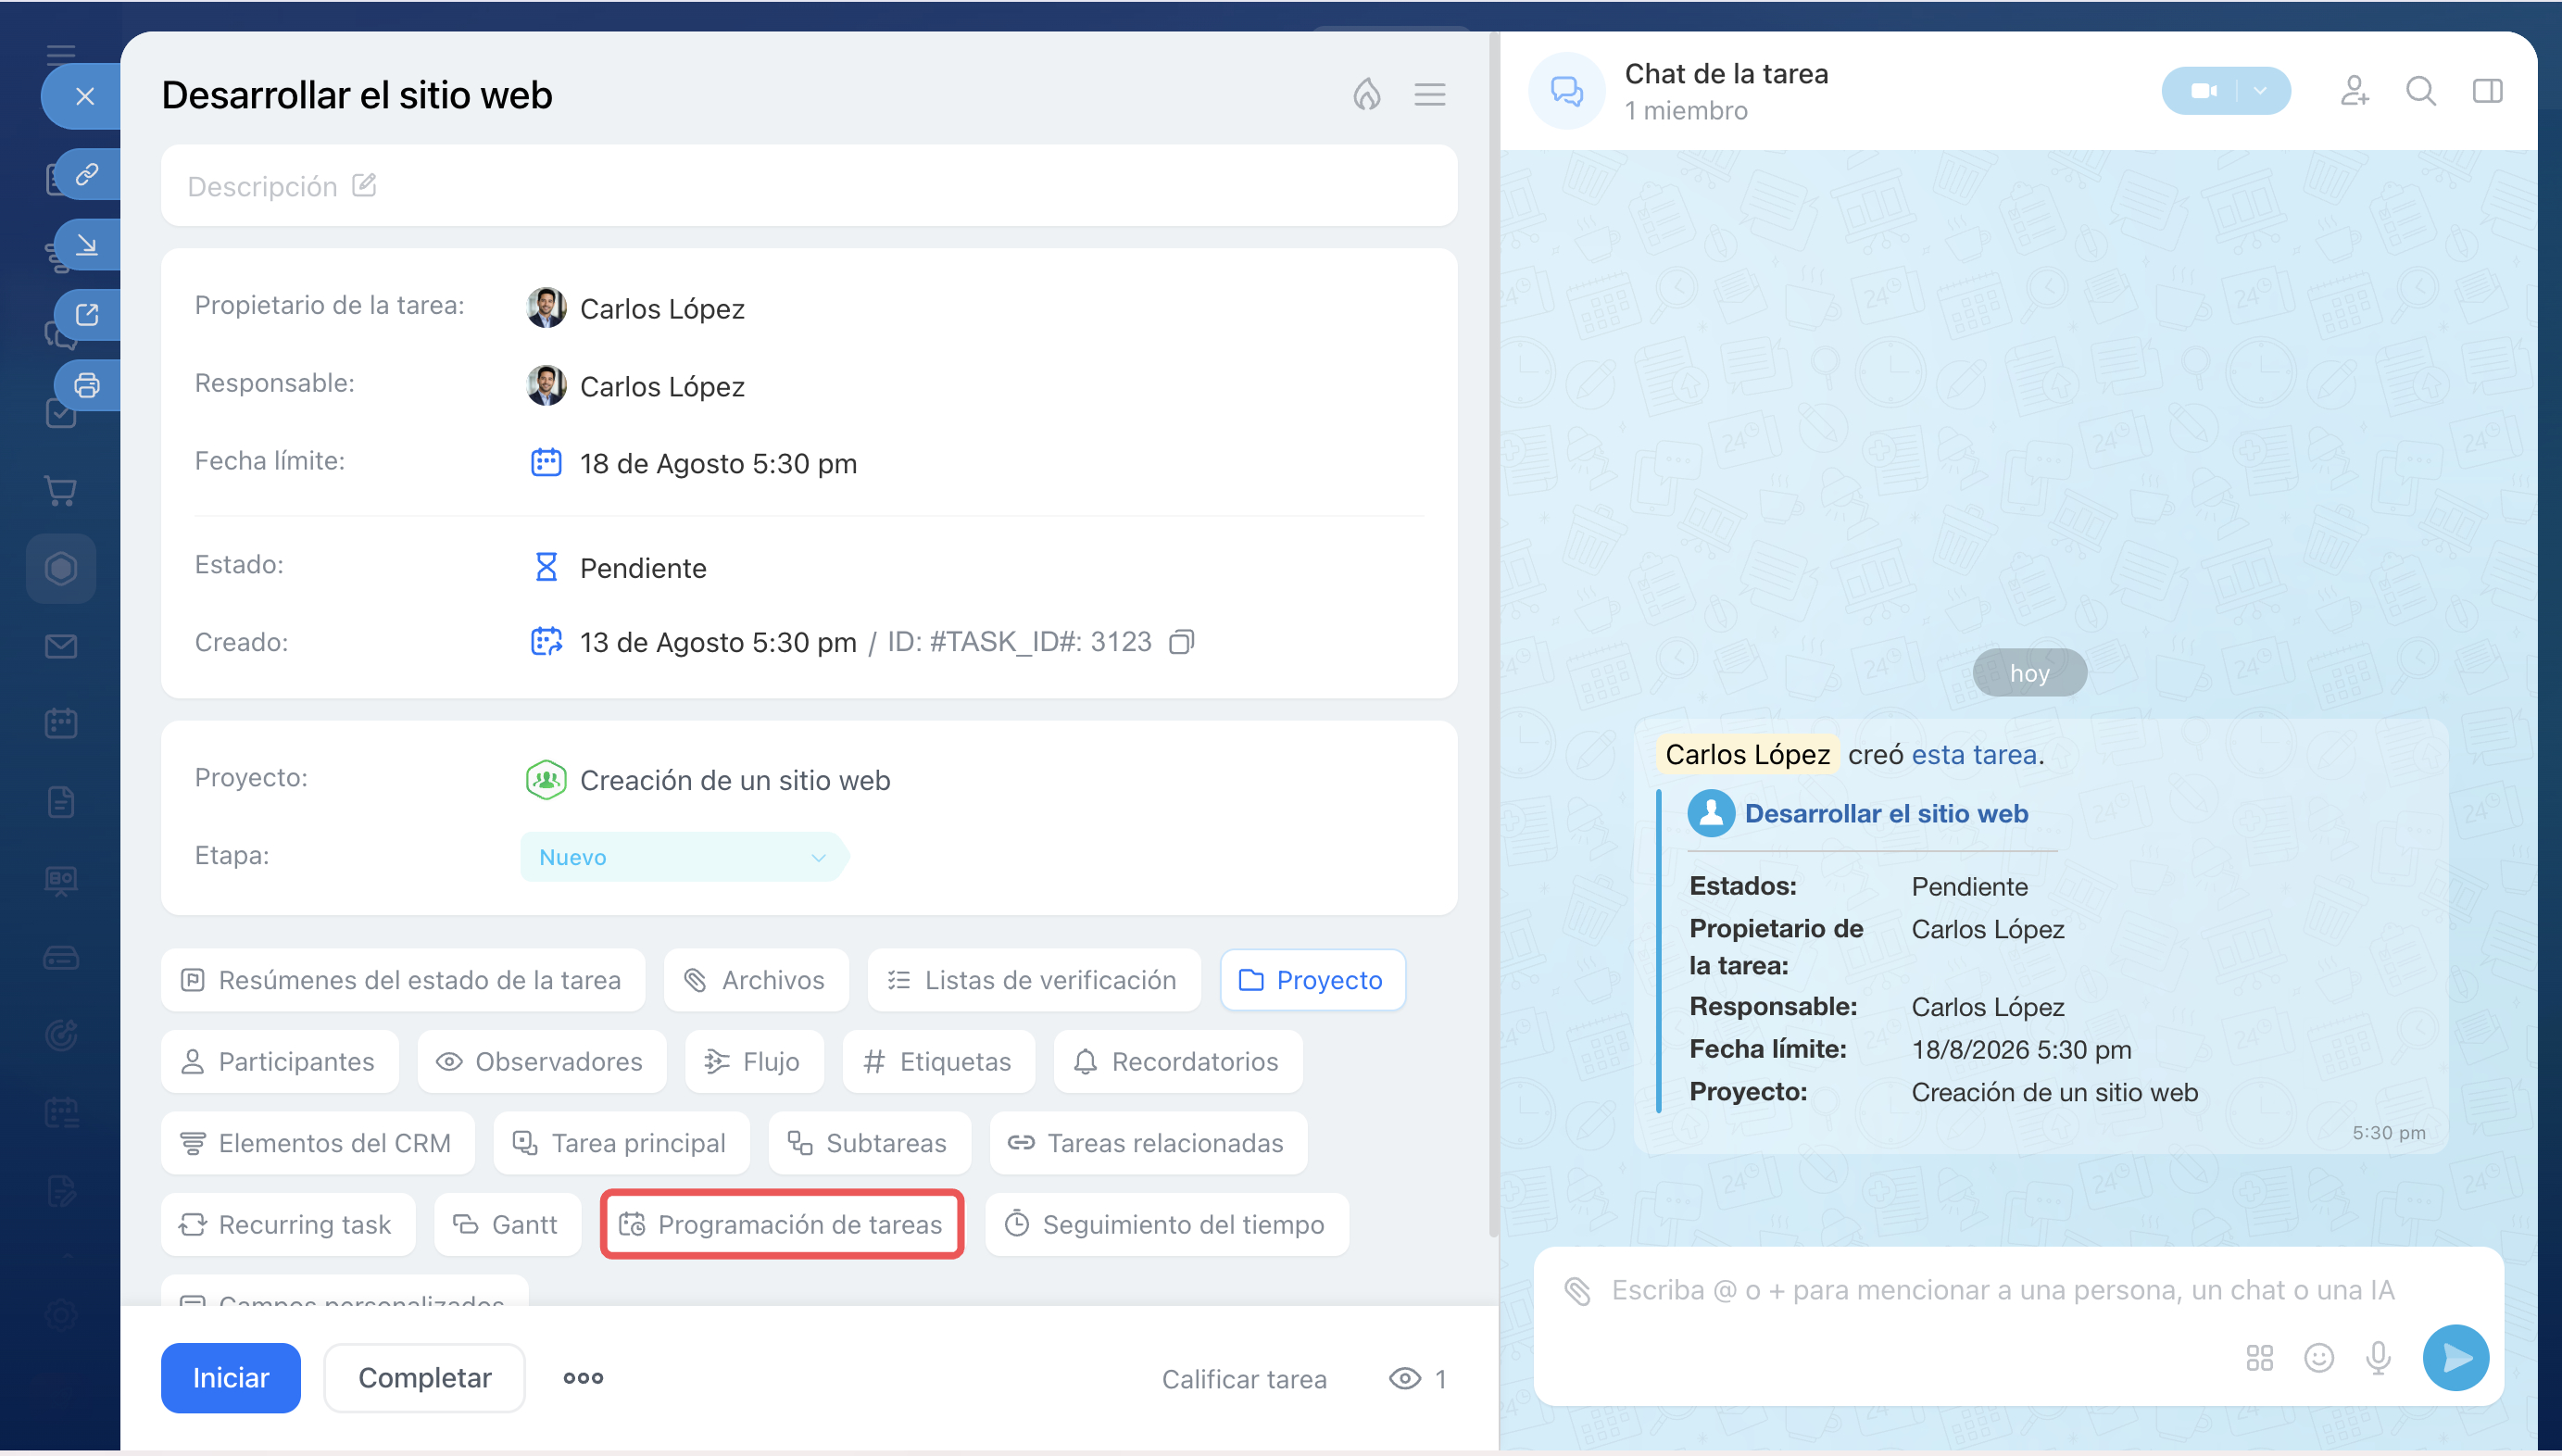2562x1456 pixels.
Task: Open the Etapa dropdown showing Nuevo
Action: 684,857
